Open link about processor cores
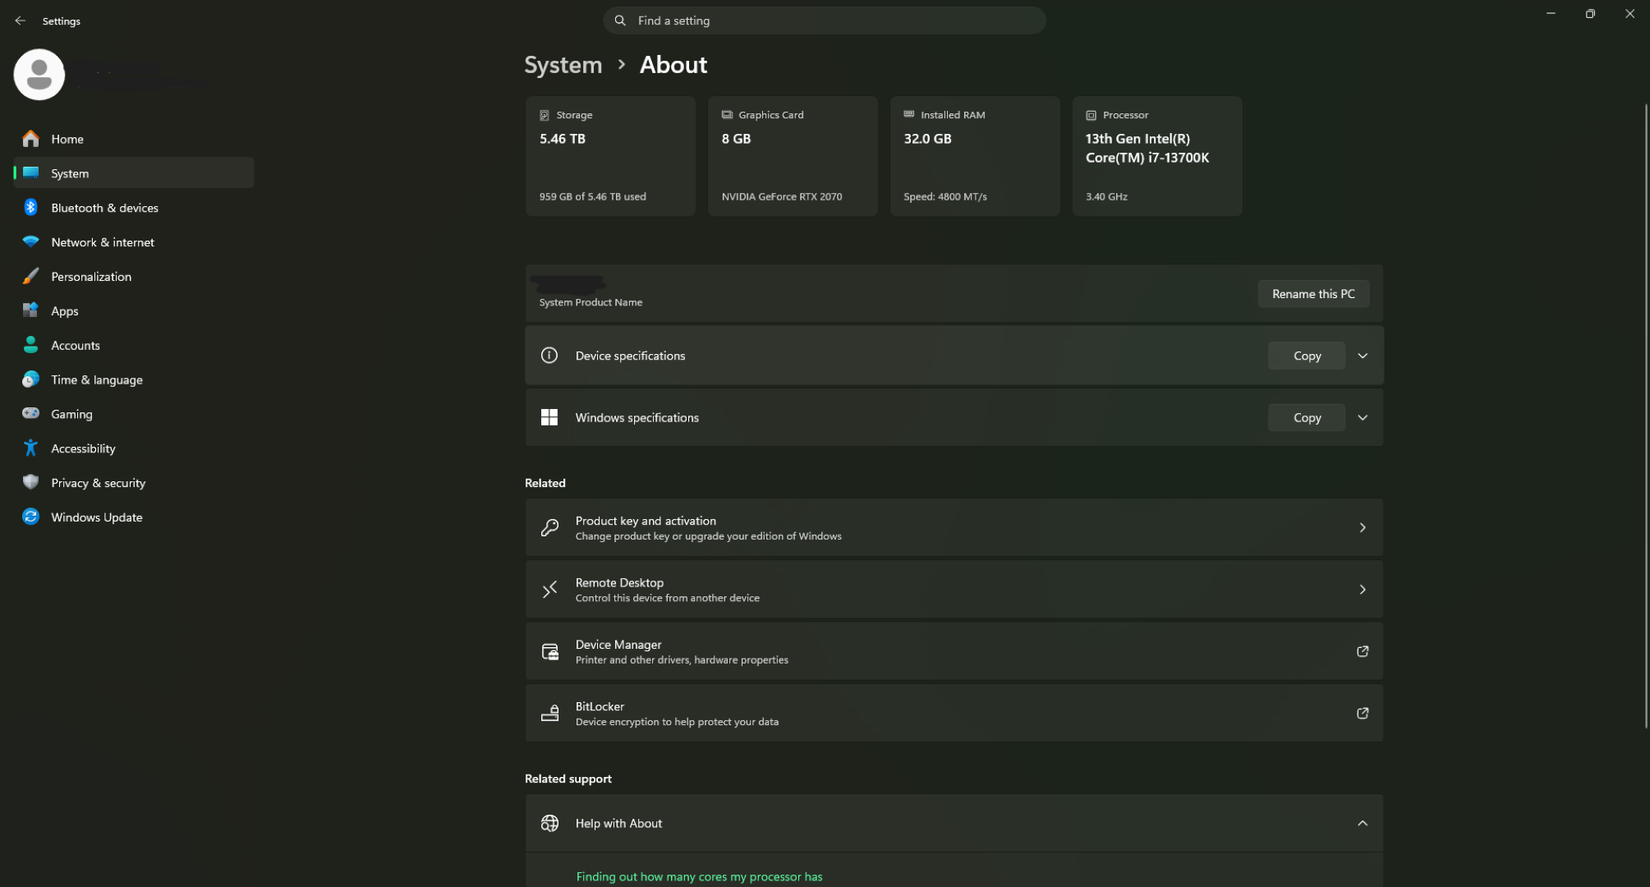 pos(699,877)
